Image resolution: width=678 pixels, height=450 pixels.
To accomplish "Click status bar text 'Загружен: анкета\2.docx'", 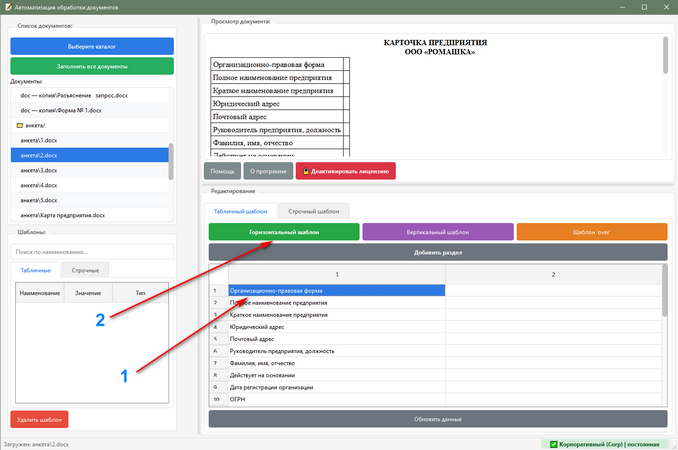I will click(36, 444).
